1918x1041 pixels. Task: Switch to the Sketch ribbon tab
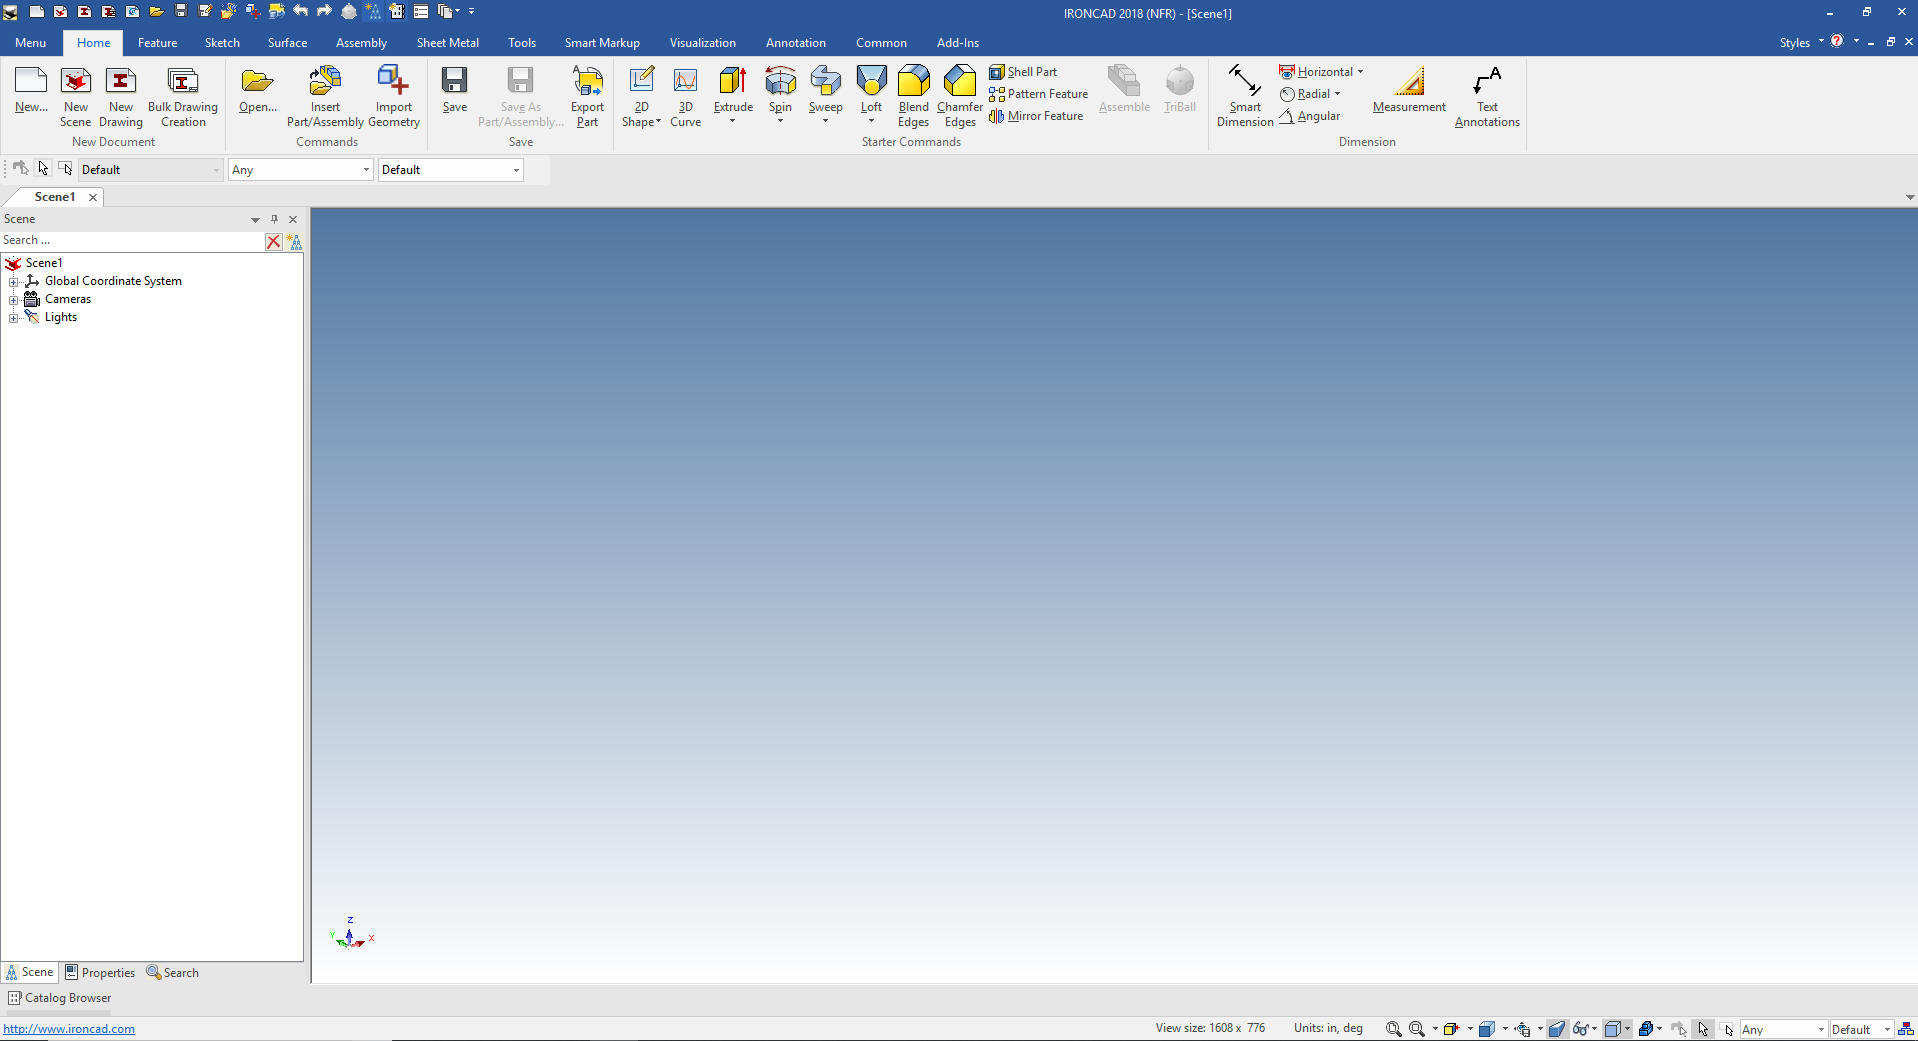(222, 43)
